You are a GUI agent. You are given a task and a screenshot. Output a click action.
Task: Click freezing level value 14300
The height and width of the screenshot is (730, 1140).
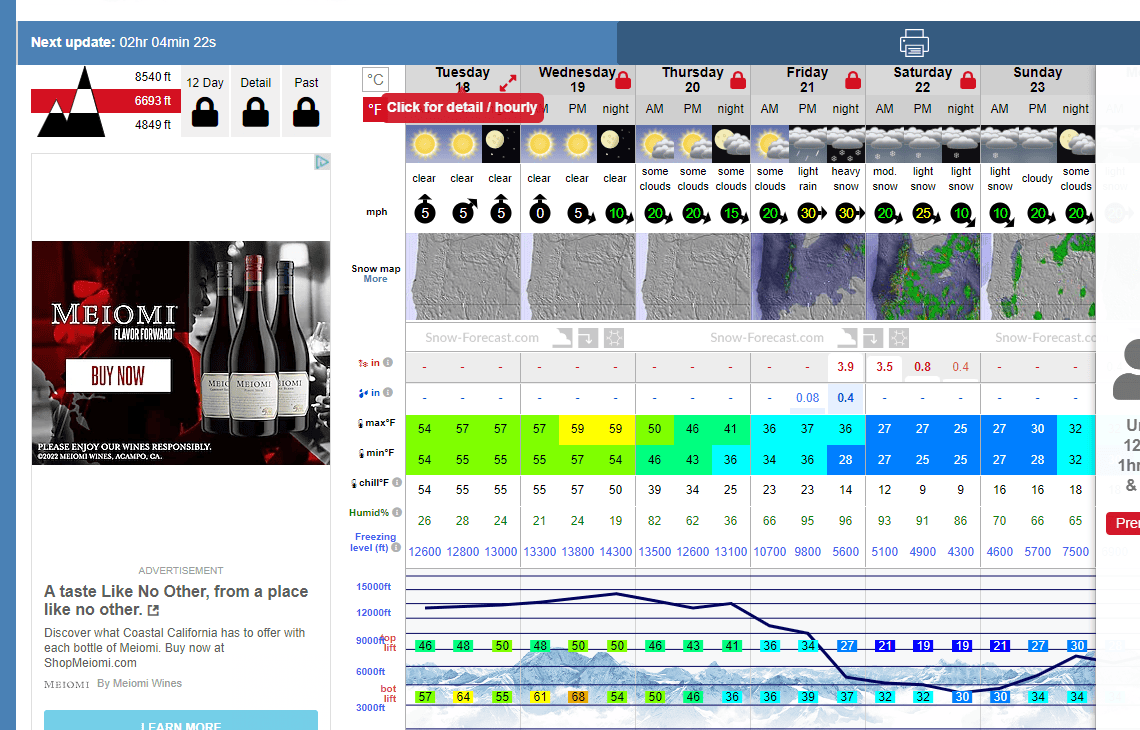[x=616, y=552]
